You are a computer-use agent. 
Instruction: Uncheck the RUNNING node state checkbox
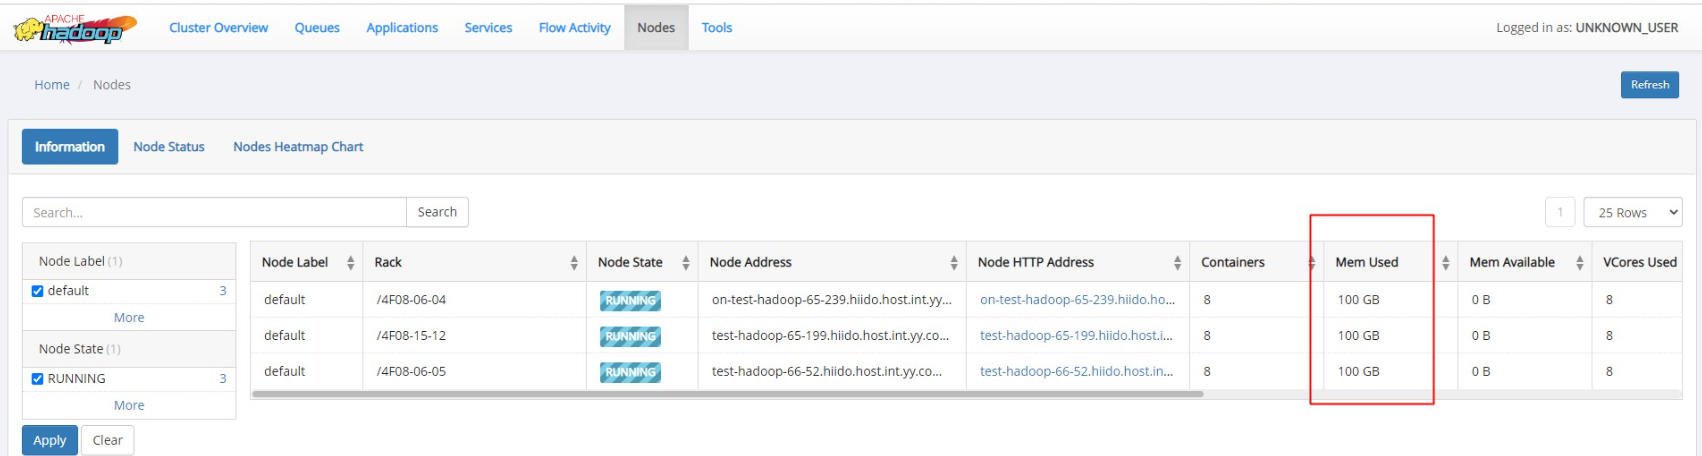[37, 379]
